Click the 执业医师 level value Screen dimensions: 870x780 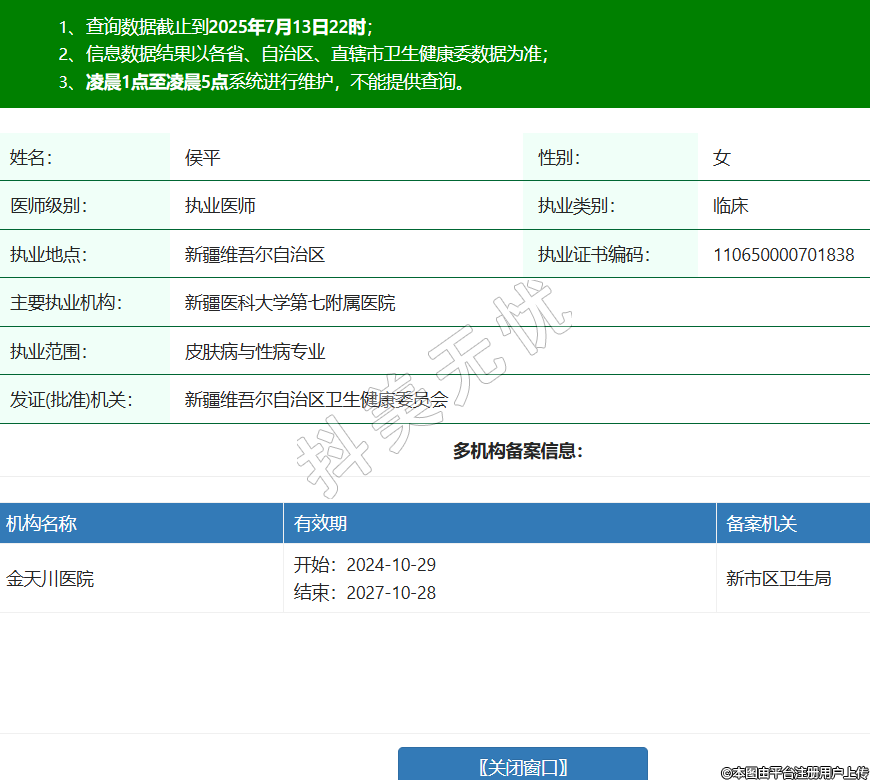pos(220,206)
